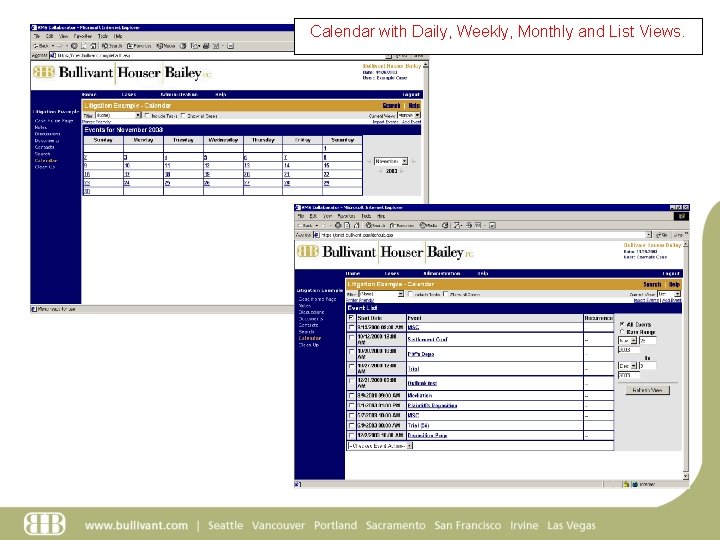Open Plaintiff's Deposition event link
Image resolution: width=720 pixels, height=540 pixels.
433,405
